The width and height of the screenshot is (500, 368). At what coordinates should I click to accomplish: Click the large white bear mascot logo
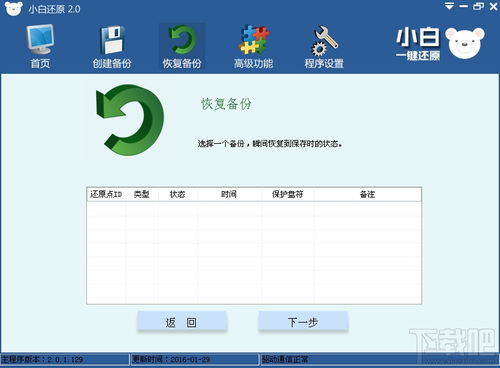(x=465, y=43)
